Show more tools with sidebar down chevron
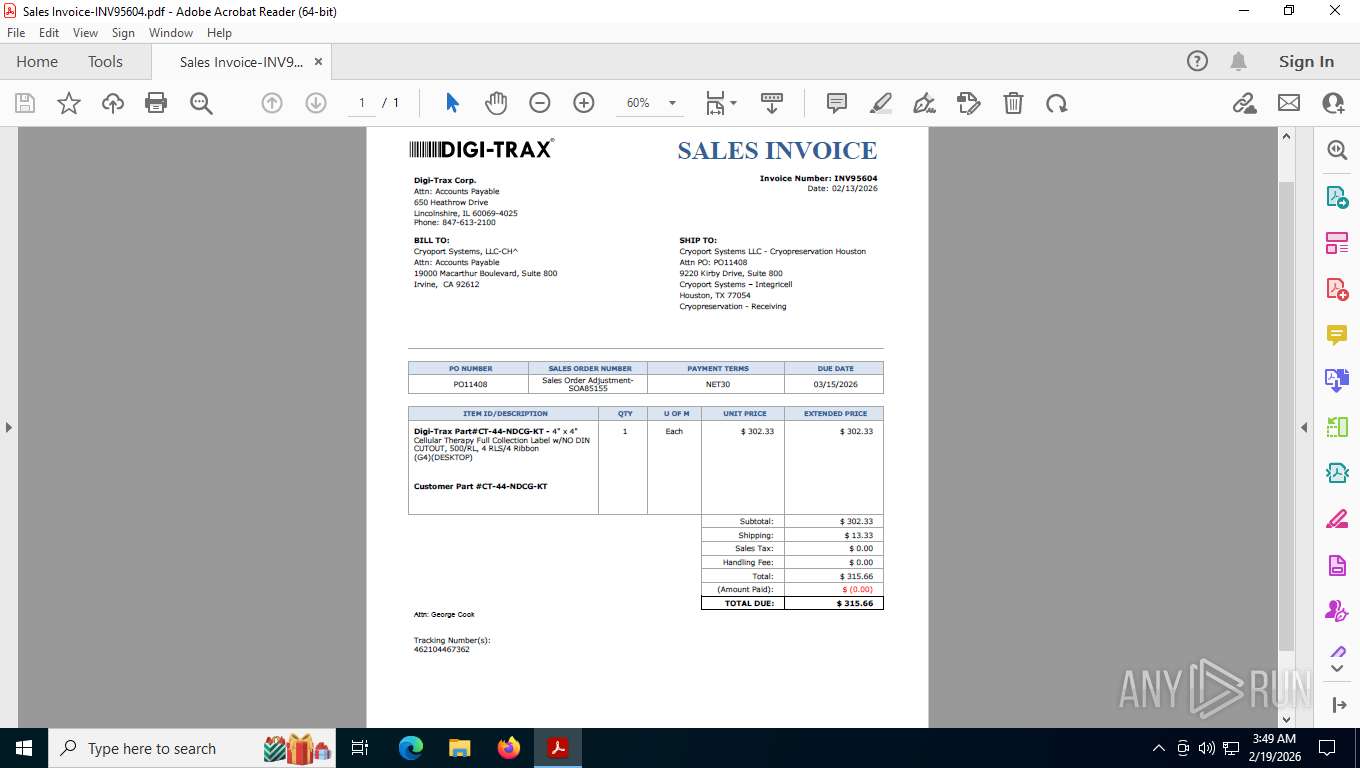The width and height of the screenshot is (1360, 768). (1337, 668)
